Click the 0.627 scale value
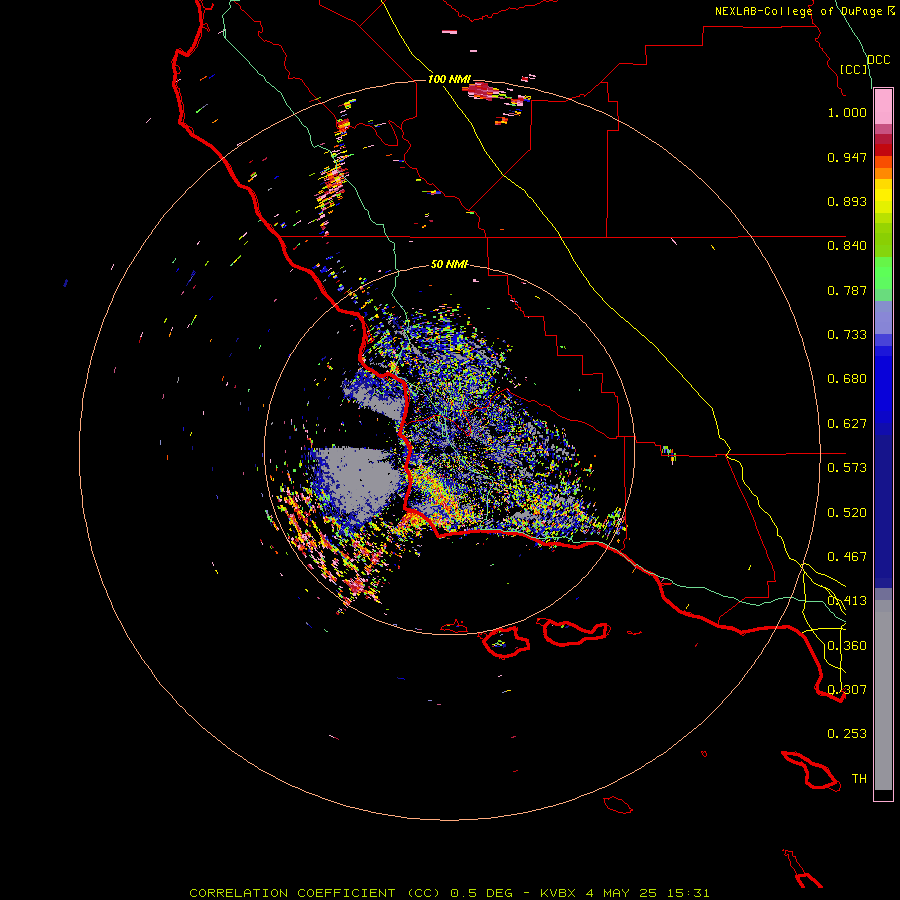 click(847, 424)
